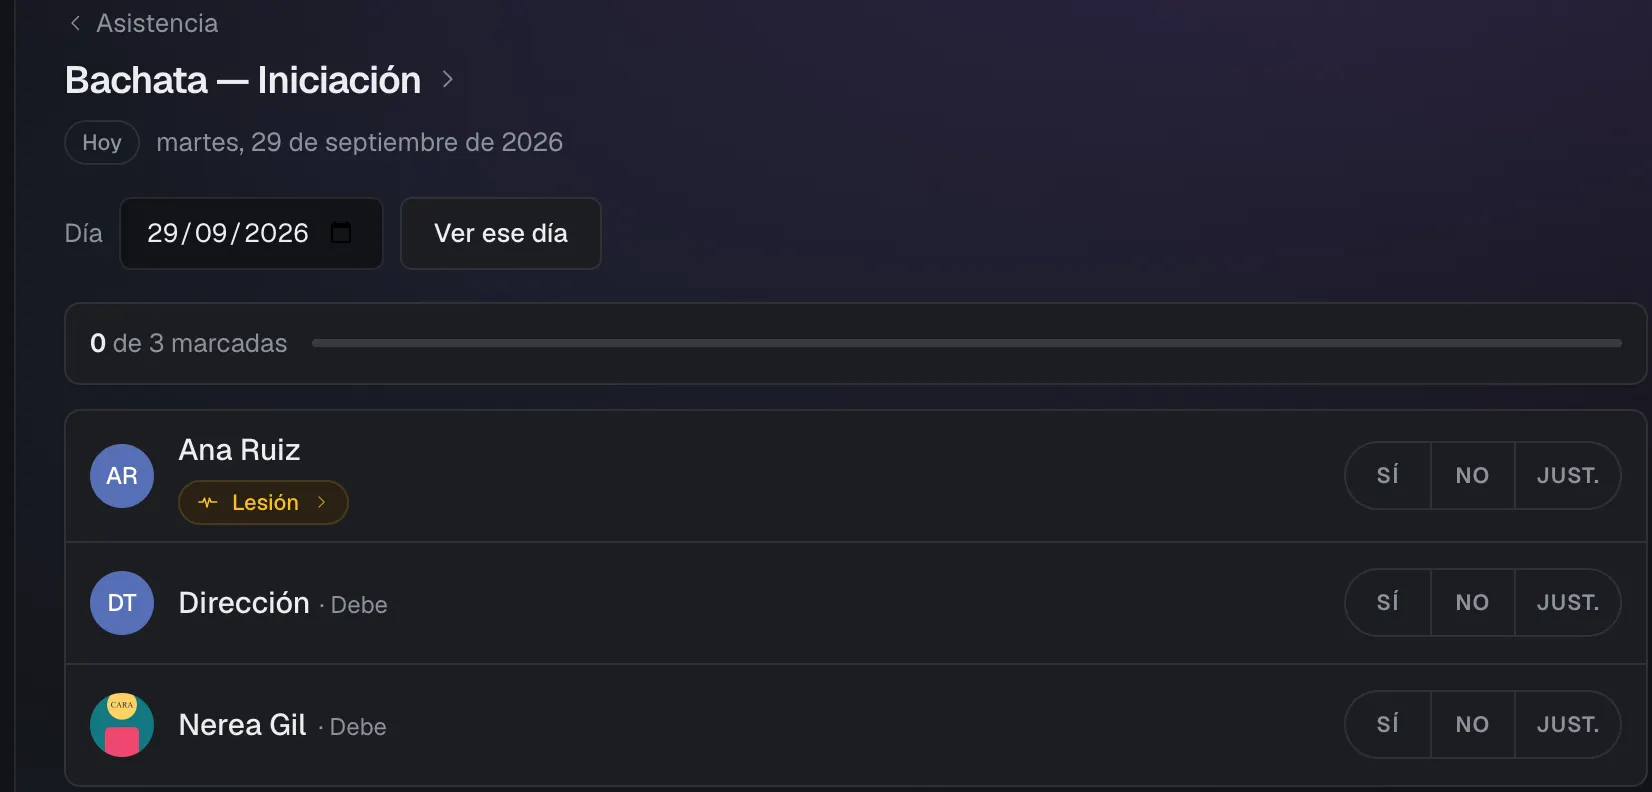The image size is (1652, 792).
Task: Expand the Lesión badge chevron
Action: tap(321, 502)
